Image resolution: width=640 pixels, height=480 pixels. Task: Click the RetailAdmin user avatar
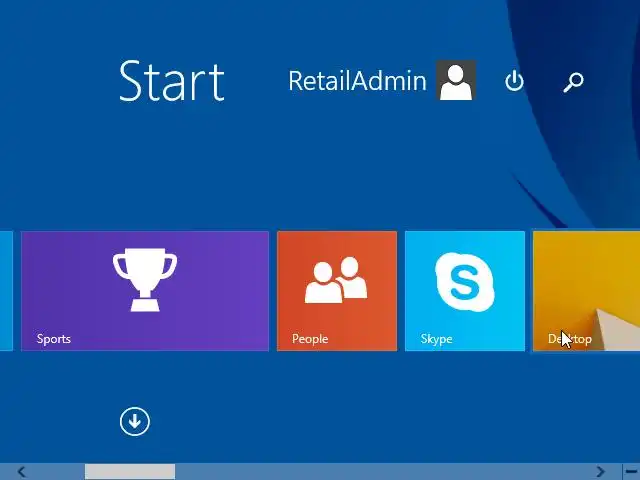coord(456,80)
